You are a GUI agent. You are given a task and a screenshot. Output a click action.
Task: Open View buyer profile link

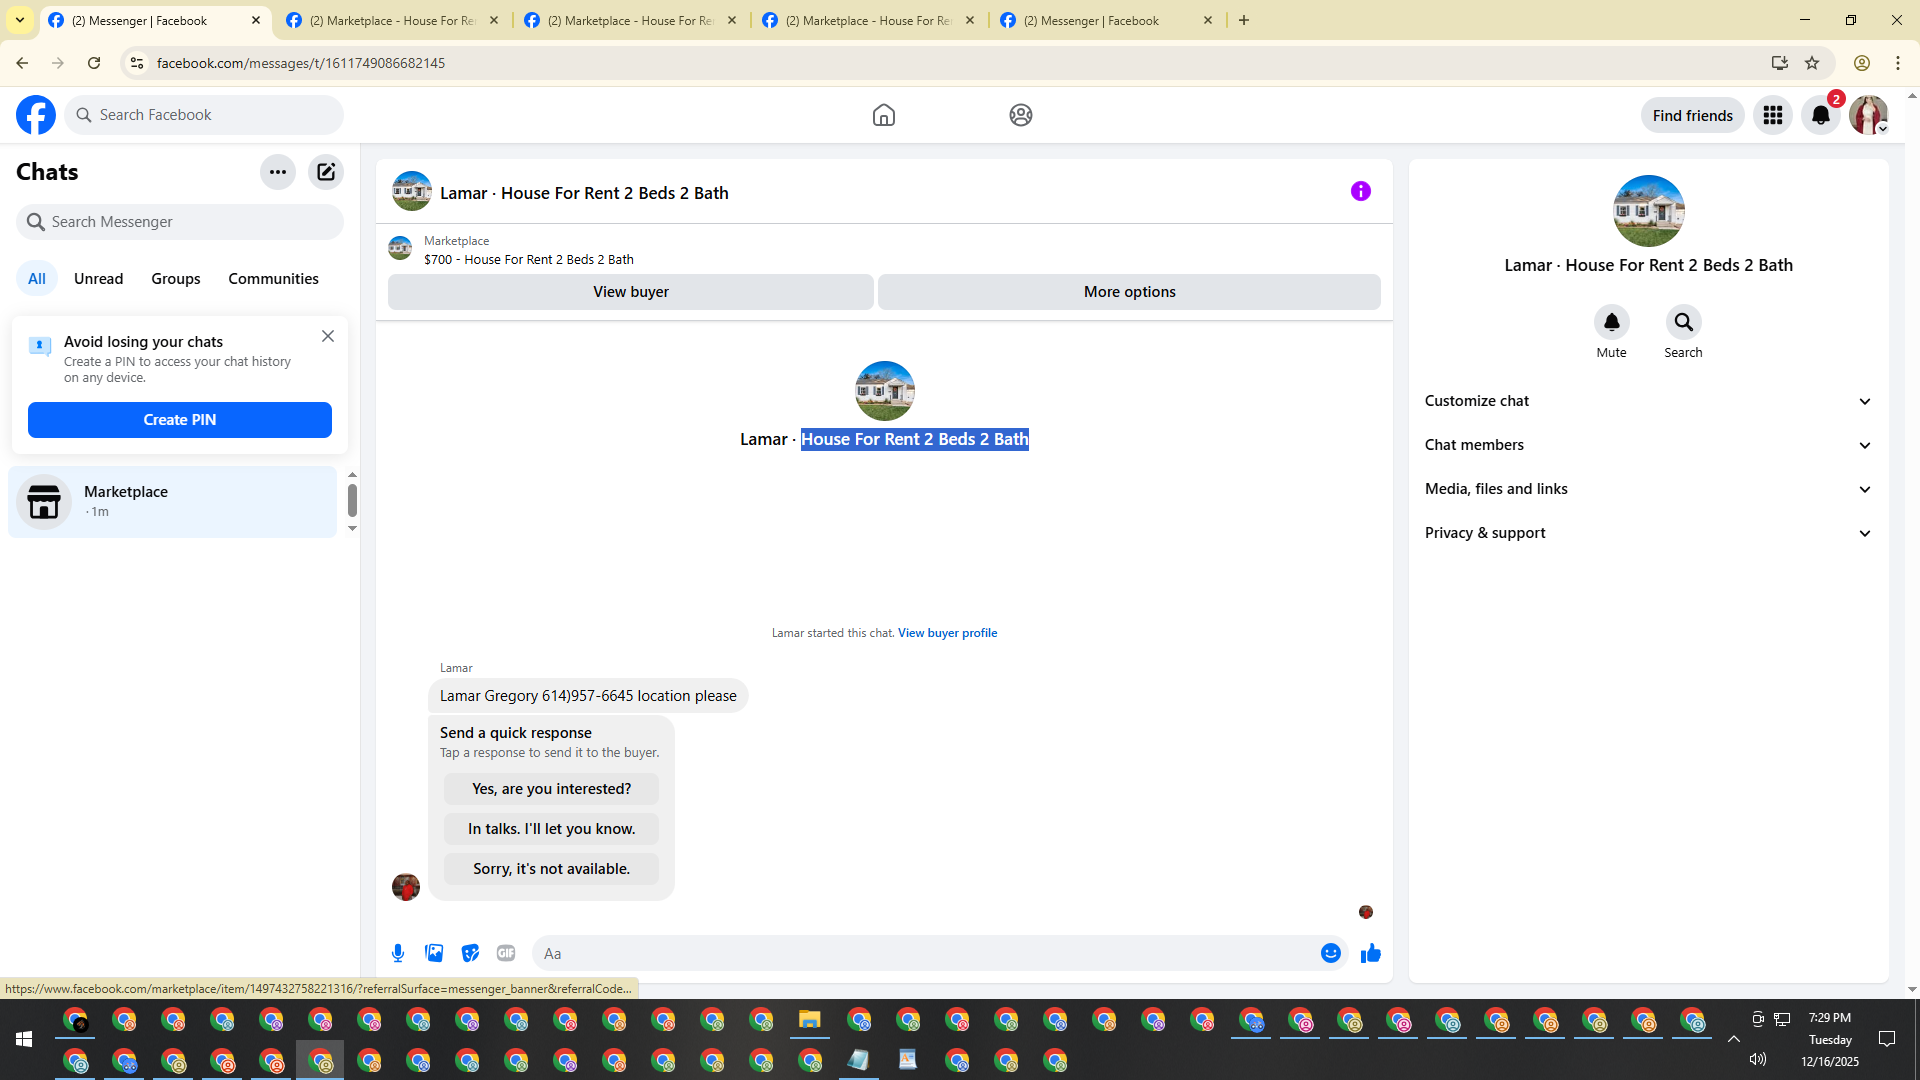948,633
